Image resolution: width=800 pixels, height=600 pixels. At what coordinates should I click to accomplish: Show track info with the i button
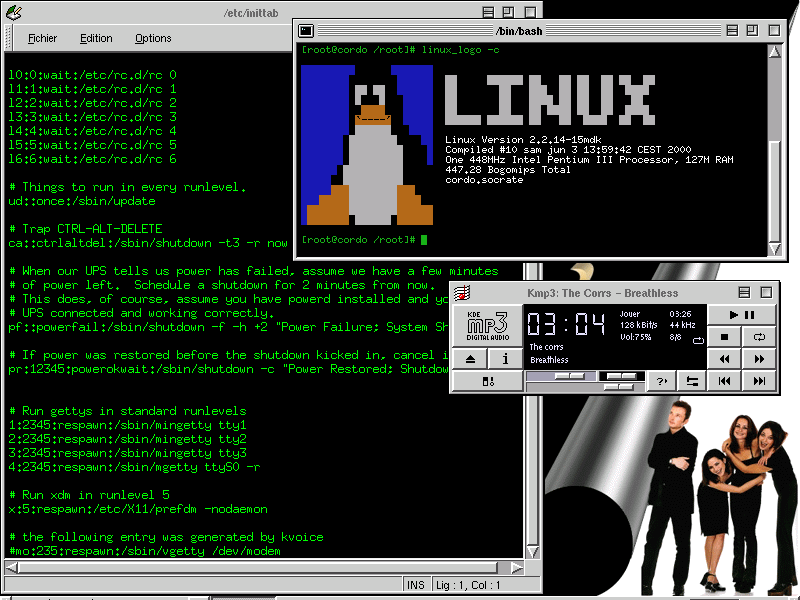click(x=505, y=359)
